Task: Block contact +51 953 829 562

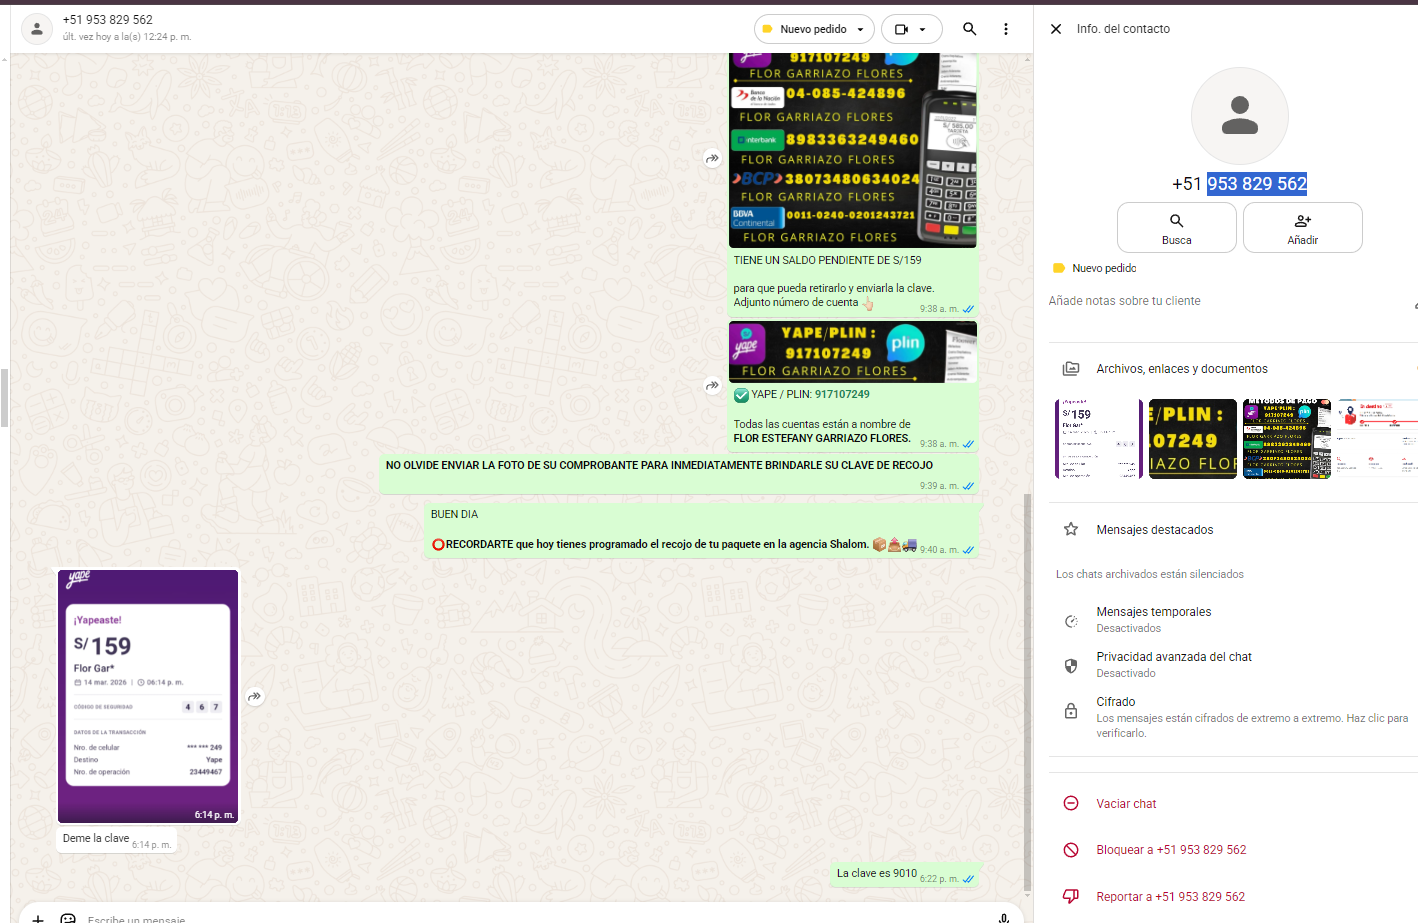Action: (1170, 850)
